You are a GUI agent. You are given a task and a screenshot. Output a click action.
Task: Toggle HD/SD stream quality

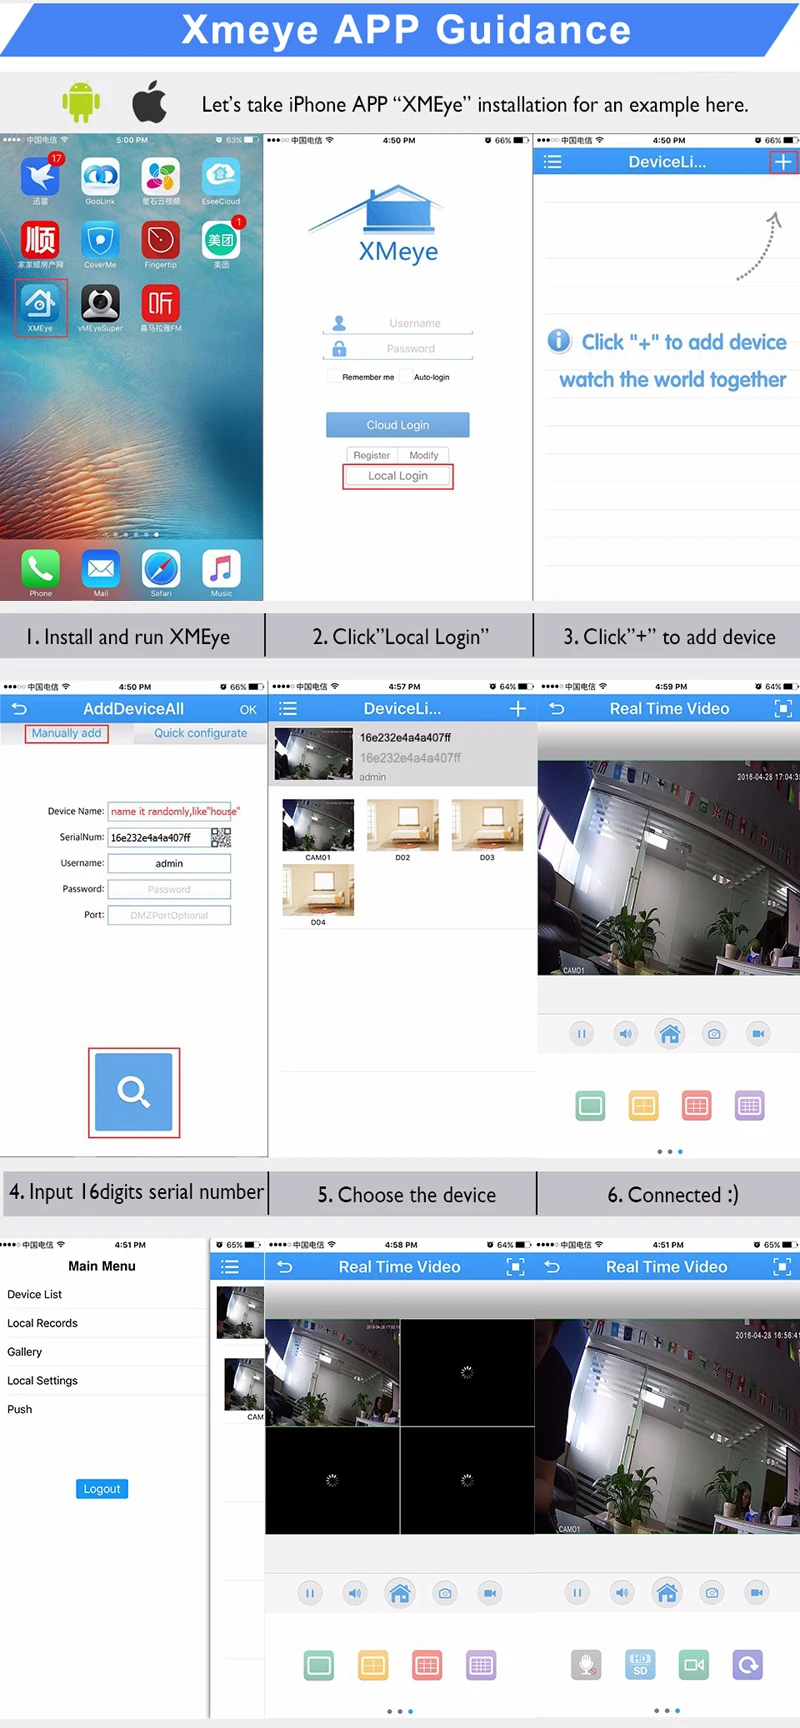[640, 1665]
